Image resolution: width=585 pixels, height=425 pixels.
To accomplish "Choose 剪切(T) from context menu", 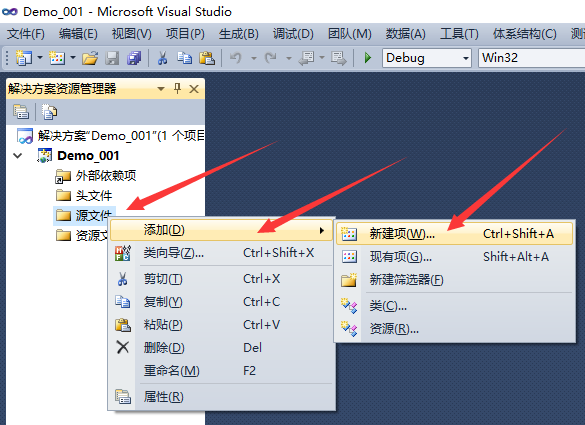I will coord(222,279).
